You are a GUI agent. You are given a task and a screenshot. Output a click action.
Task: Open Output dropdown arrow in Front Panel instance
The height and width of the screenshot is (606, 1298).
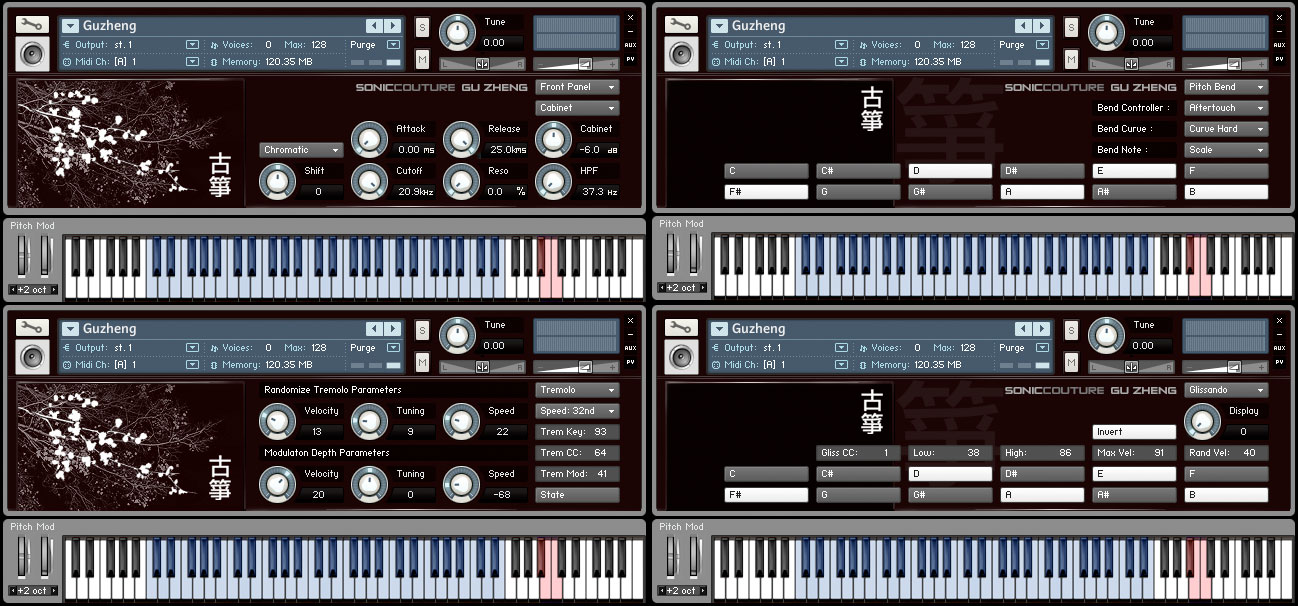click(x=192, y=45)
